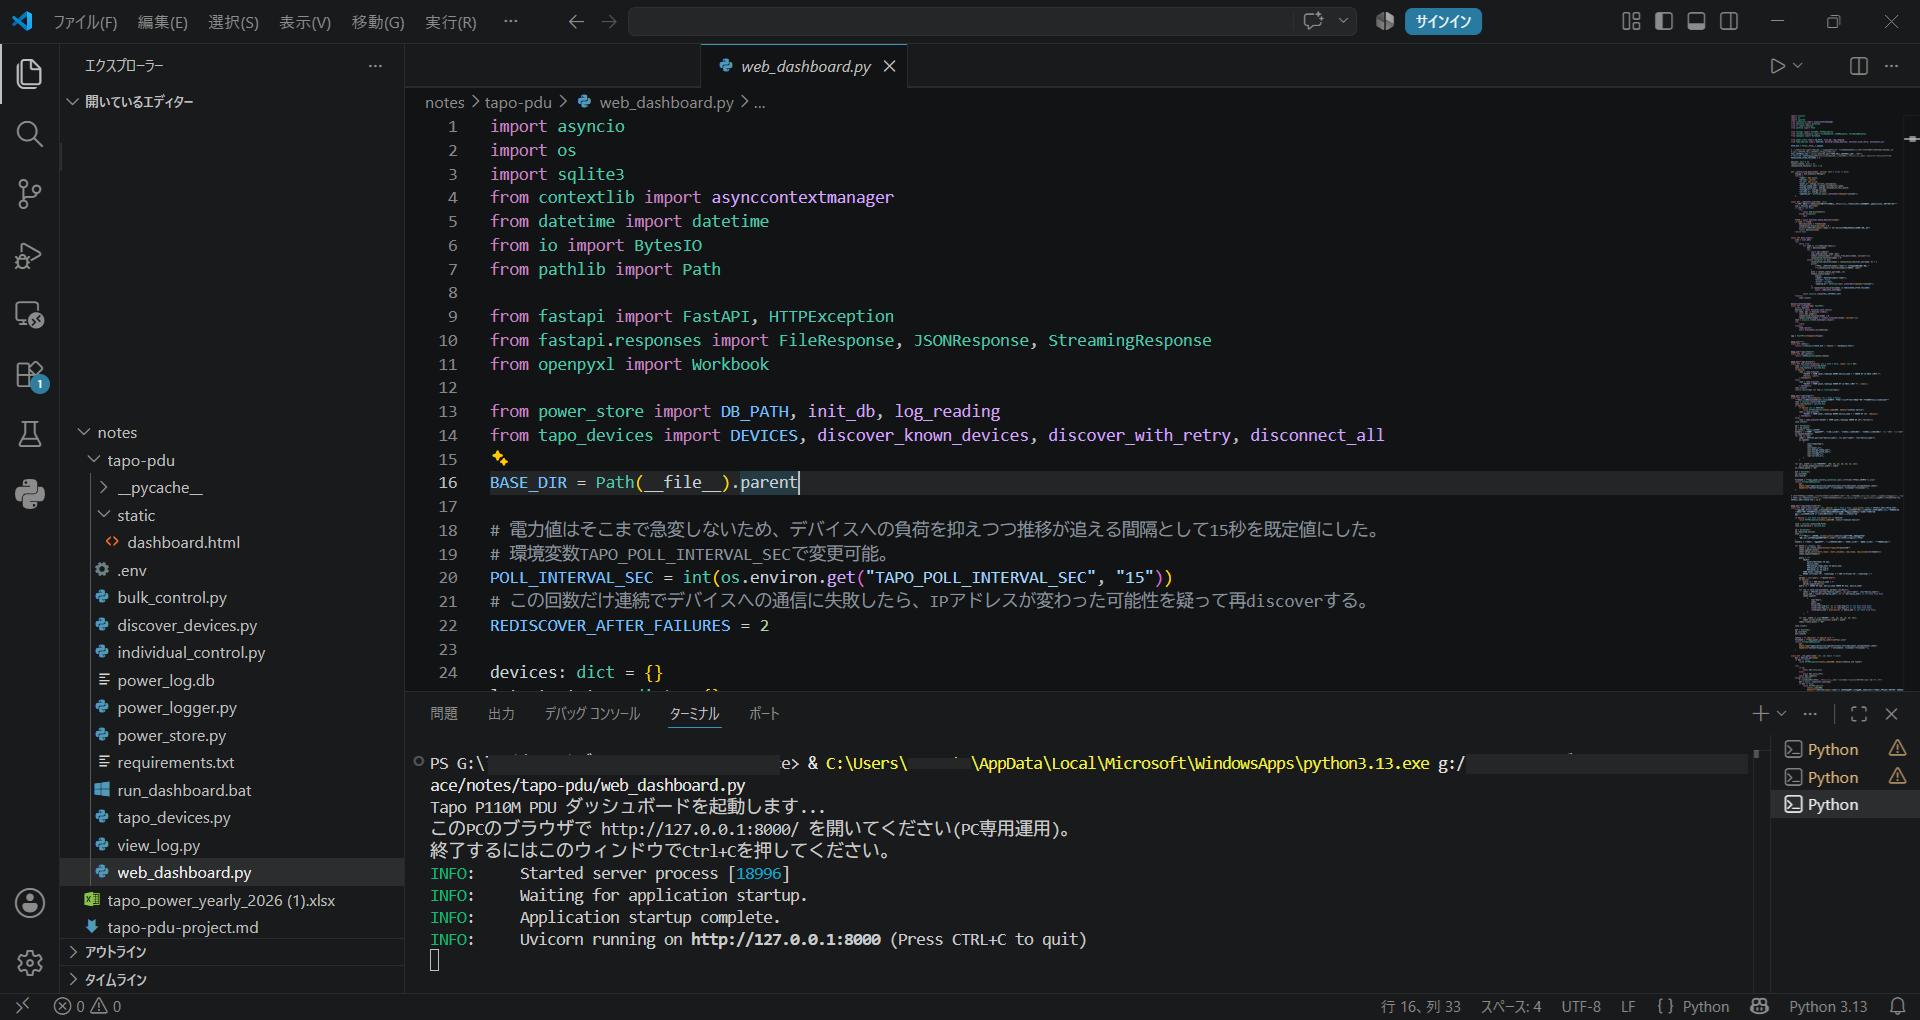Open the Manage gear icon
The image size is (1920, 1020).
coord(30,963)
